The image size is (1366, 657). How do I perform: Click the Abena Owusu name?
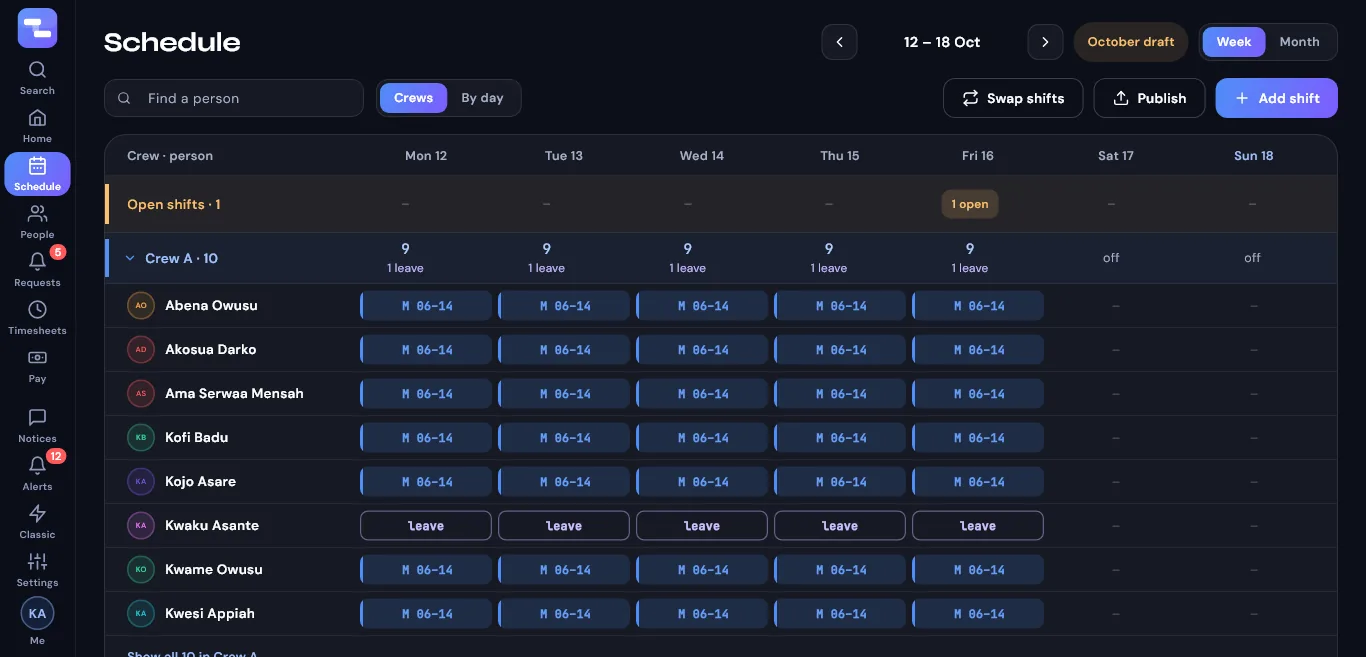(211, 306)
